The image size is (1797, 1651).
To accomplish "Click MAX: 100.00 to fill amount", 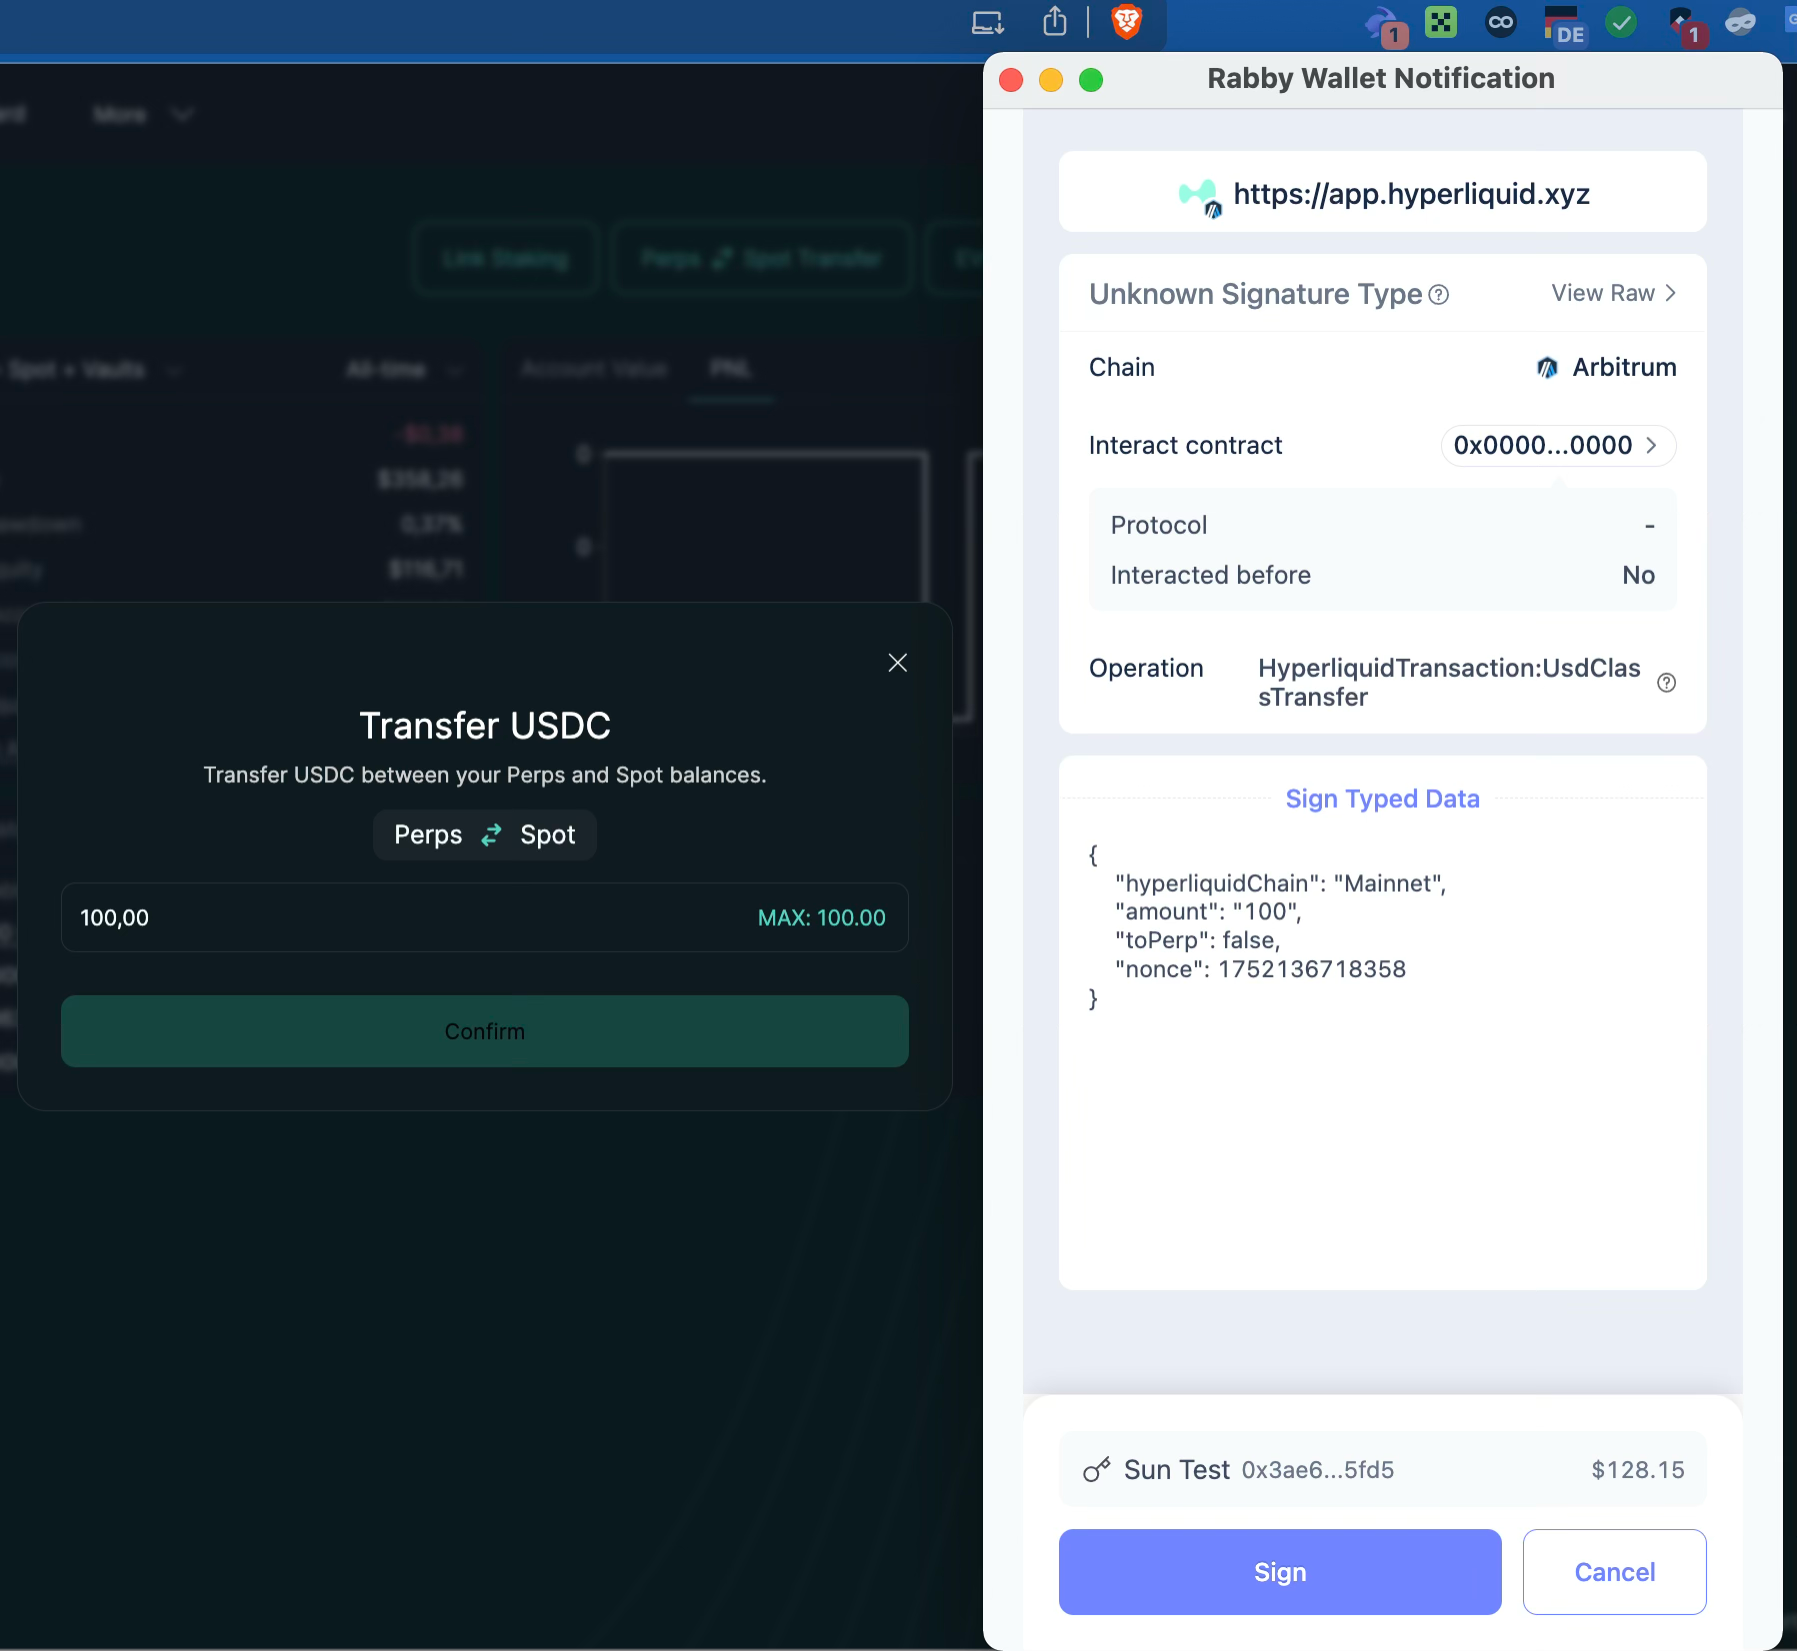I will [821, 918].
